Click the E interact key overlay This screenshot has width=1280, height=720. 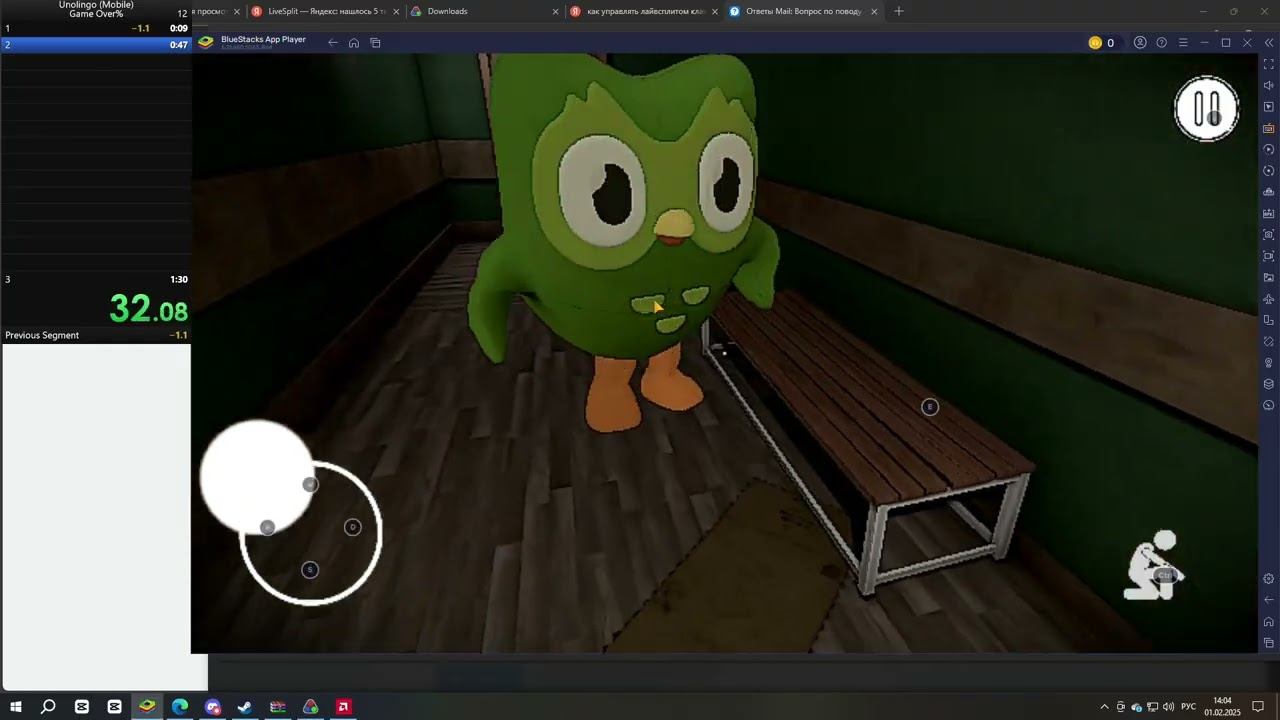point(930,407)
